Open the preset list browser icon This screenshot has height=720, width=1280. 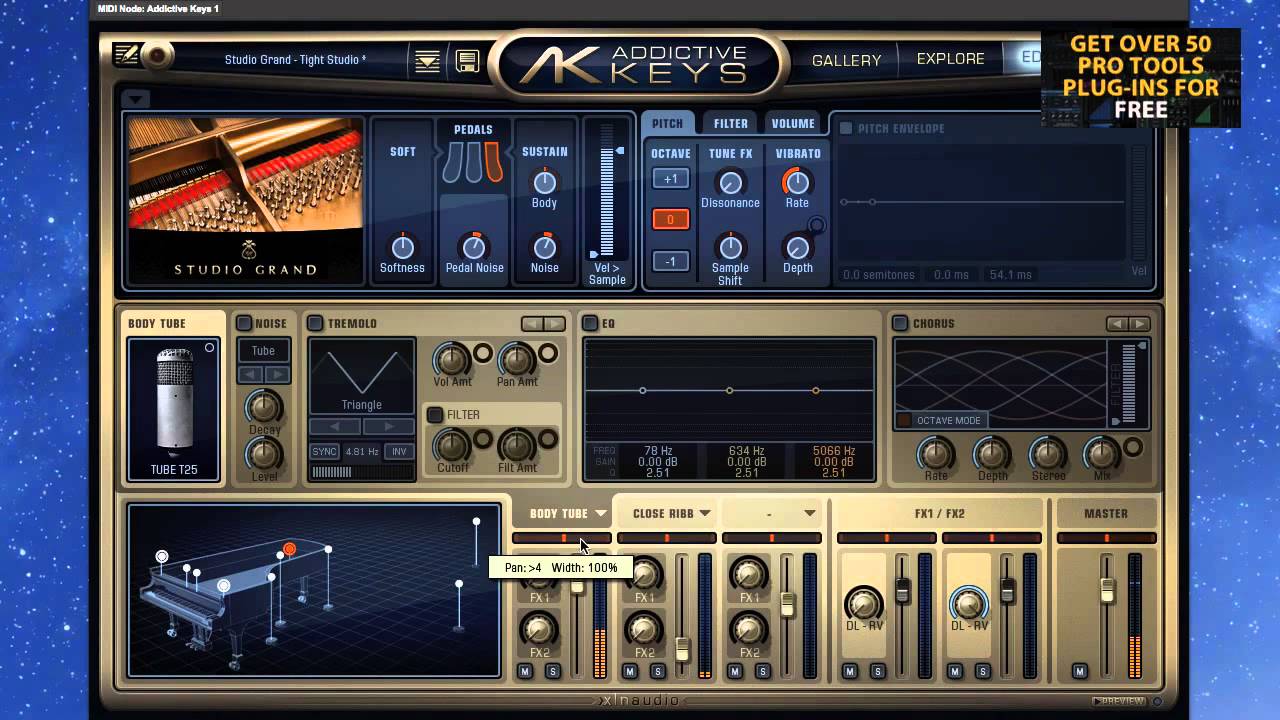click(428, 61)
